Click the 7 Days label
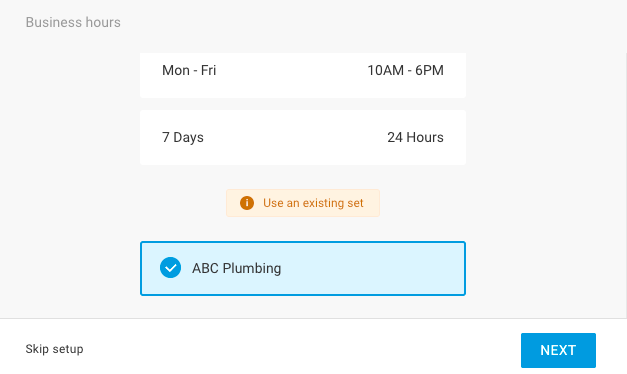 pos(183,138)
